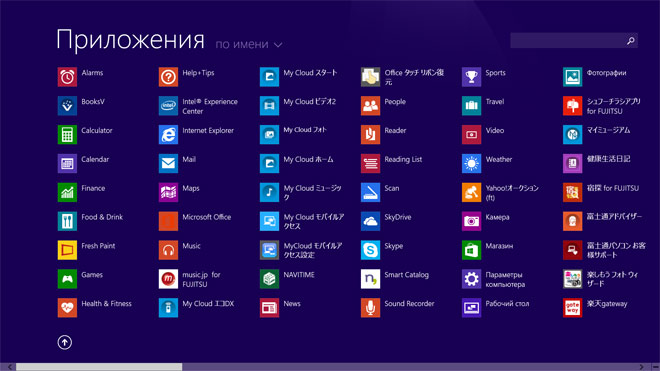Viewport: 660px width, 371px height.
Task: Open the My Cloud music note icon
Action: point(269,192)
